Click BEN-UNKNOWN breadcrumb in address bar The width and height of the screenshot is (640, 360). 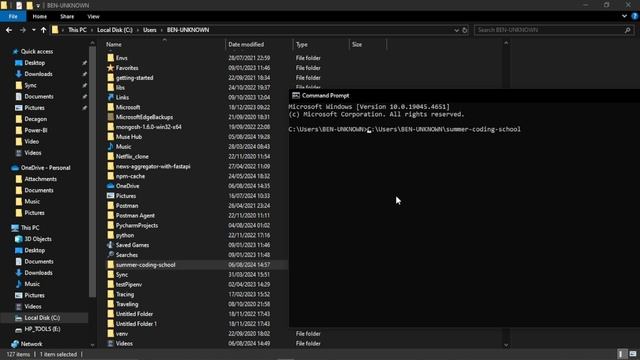(x=188, y=30)
